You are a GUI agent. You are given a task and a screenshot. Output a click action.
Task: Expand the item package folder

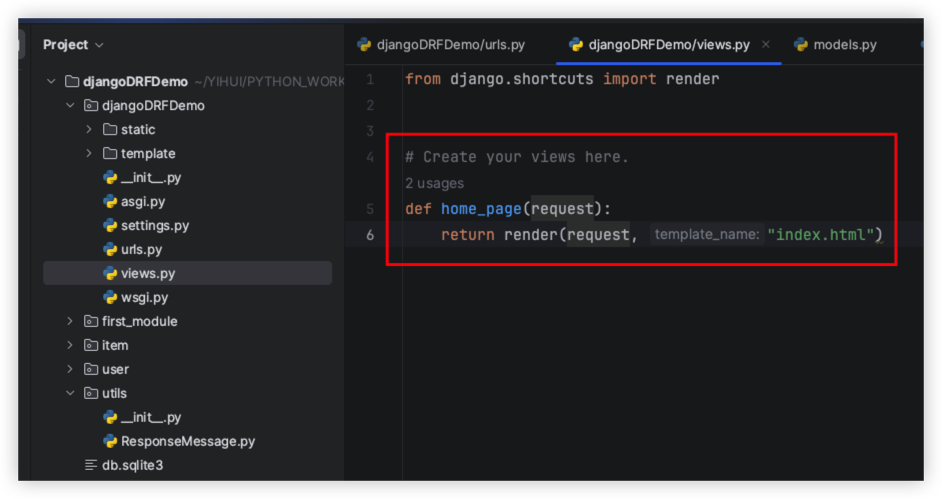click(70, 345)
